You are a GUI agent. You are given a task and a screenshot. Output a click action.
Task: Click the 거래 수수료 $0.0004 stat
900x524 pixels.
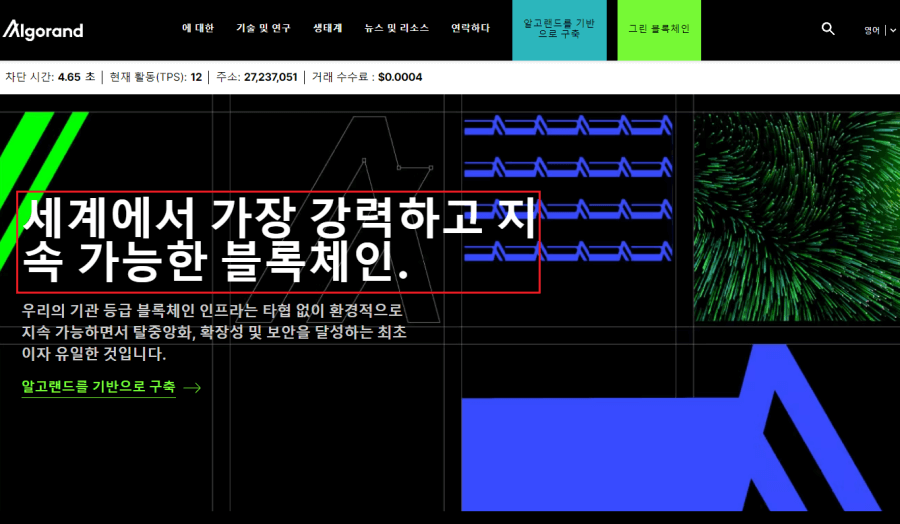tap(367, 77)
